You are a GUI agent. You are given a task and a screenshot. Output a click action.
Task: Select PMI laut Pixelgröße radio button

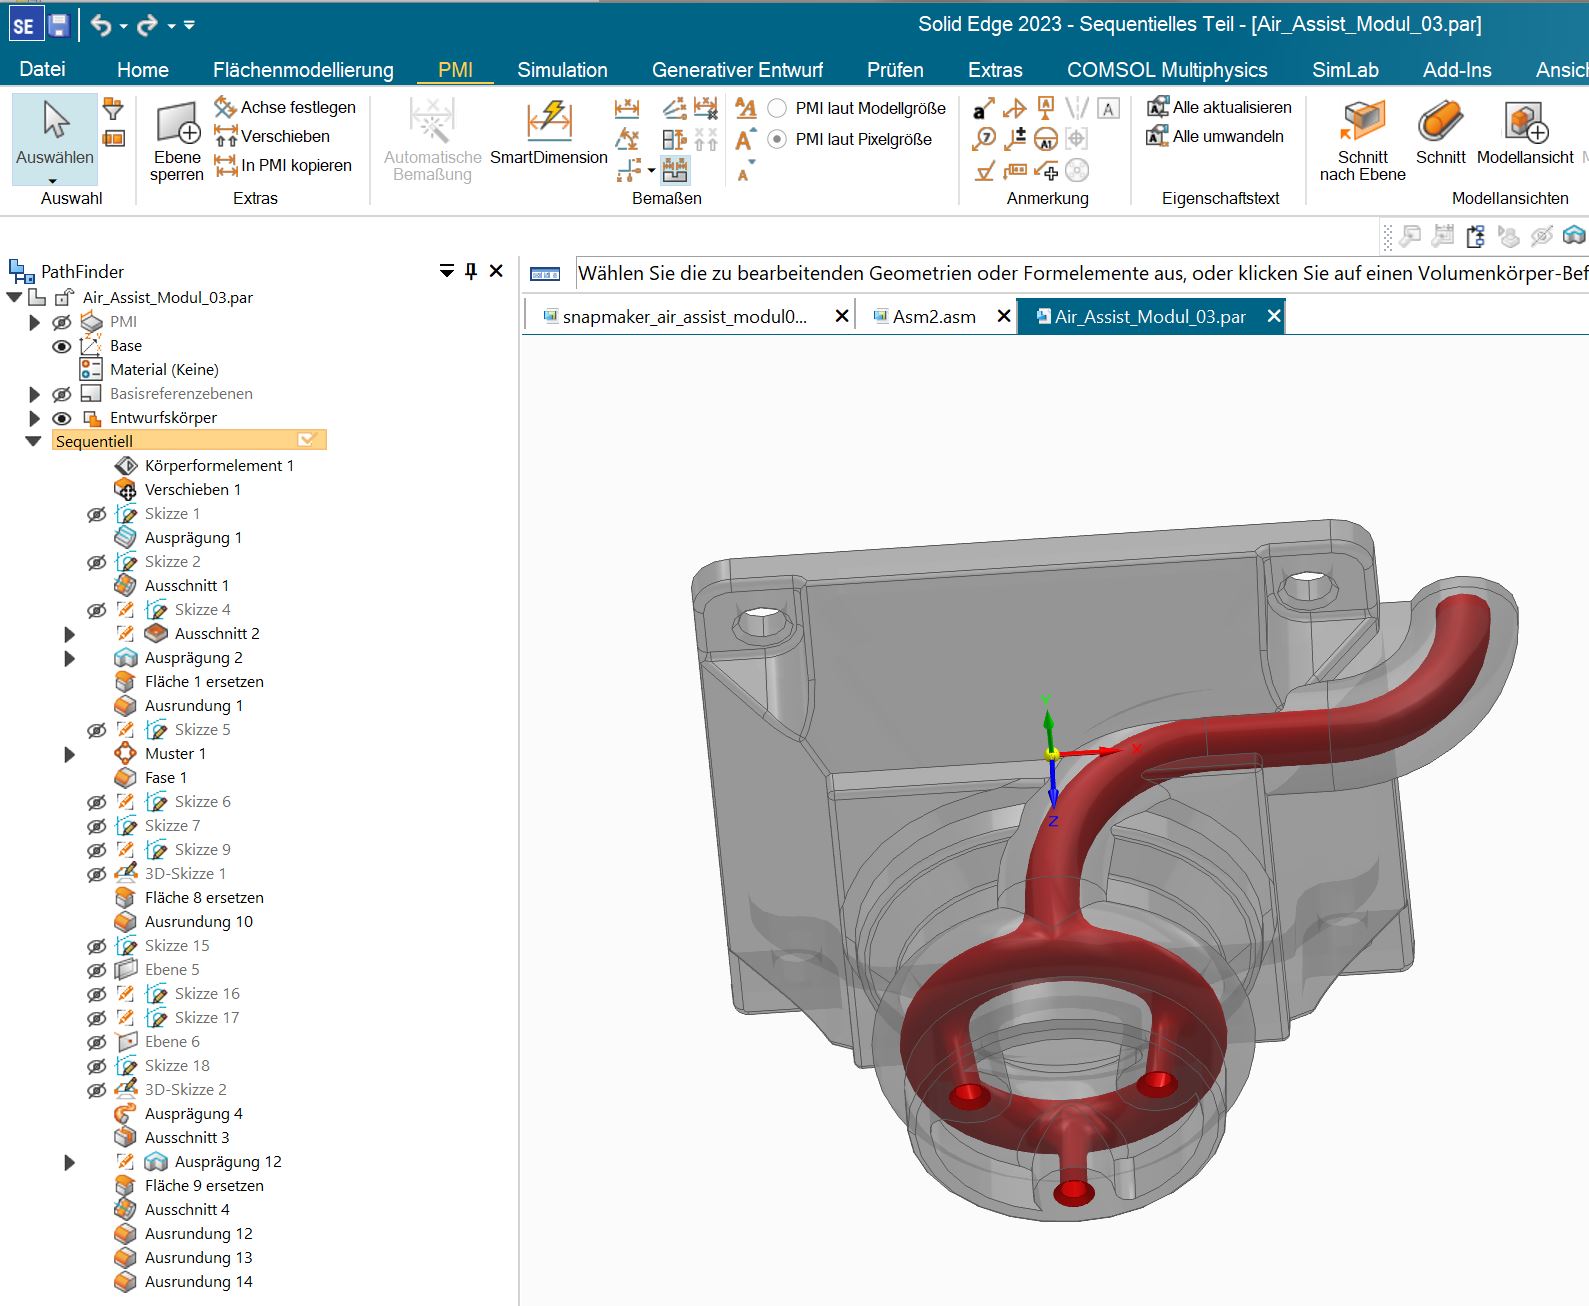(777, 139)
